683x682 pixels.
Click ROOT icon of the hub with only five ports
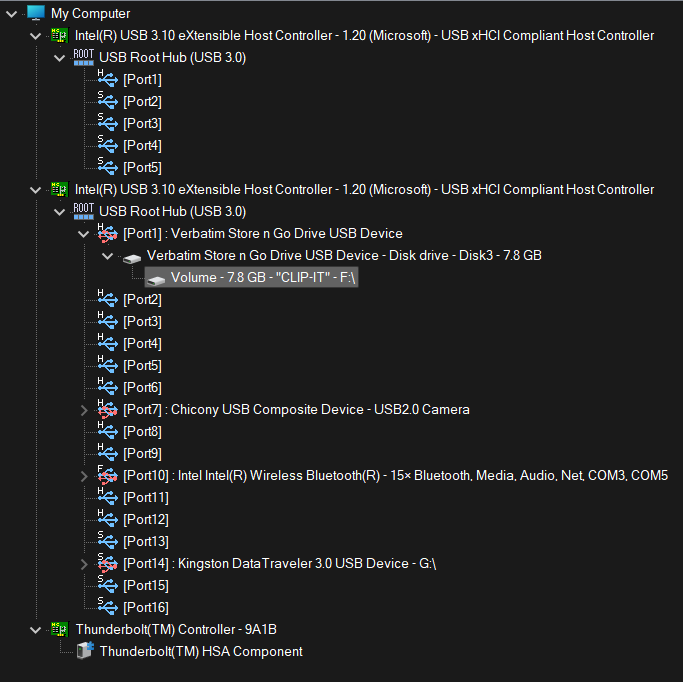(x=83, y=57)
